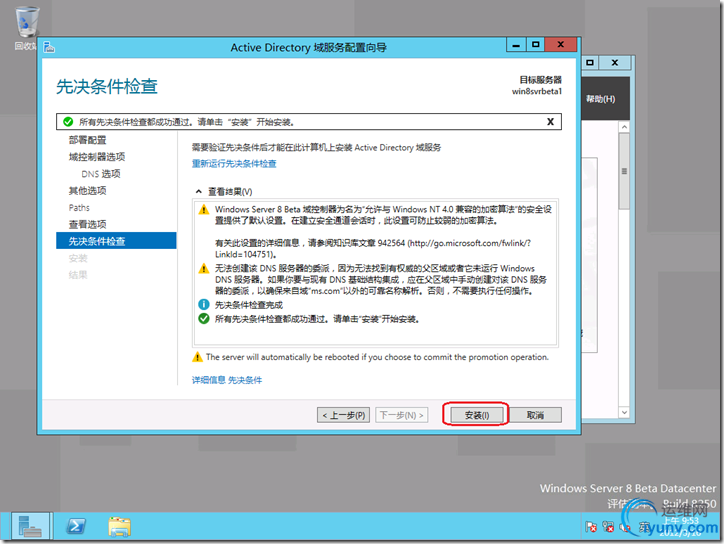Click the NT 4.0 crypto warning icon
Viewport: 724px width, 544px height.
(x=204, y=209)
